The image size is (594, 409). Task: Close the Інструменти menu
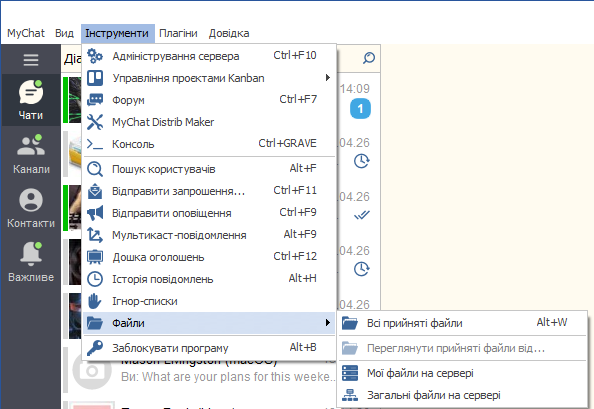tap(117, 33)
